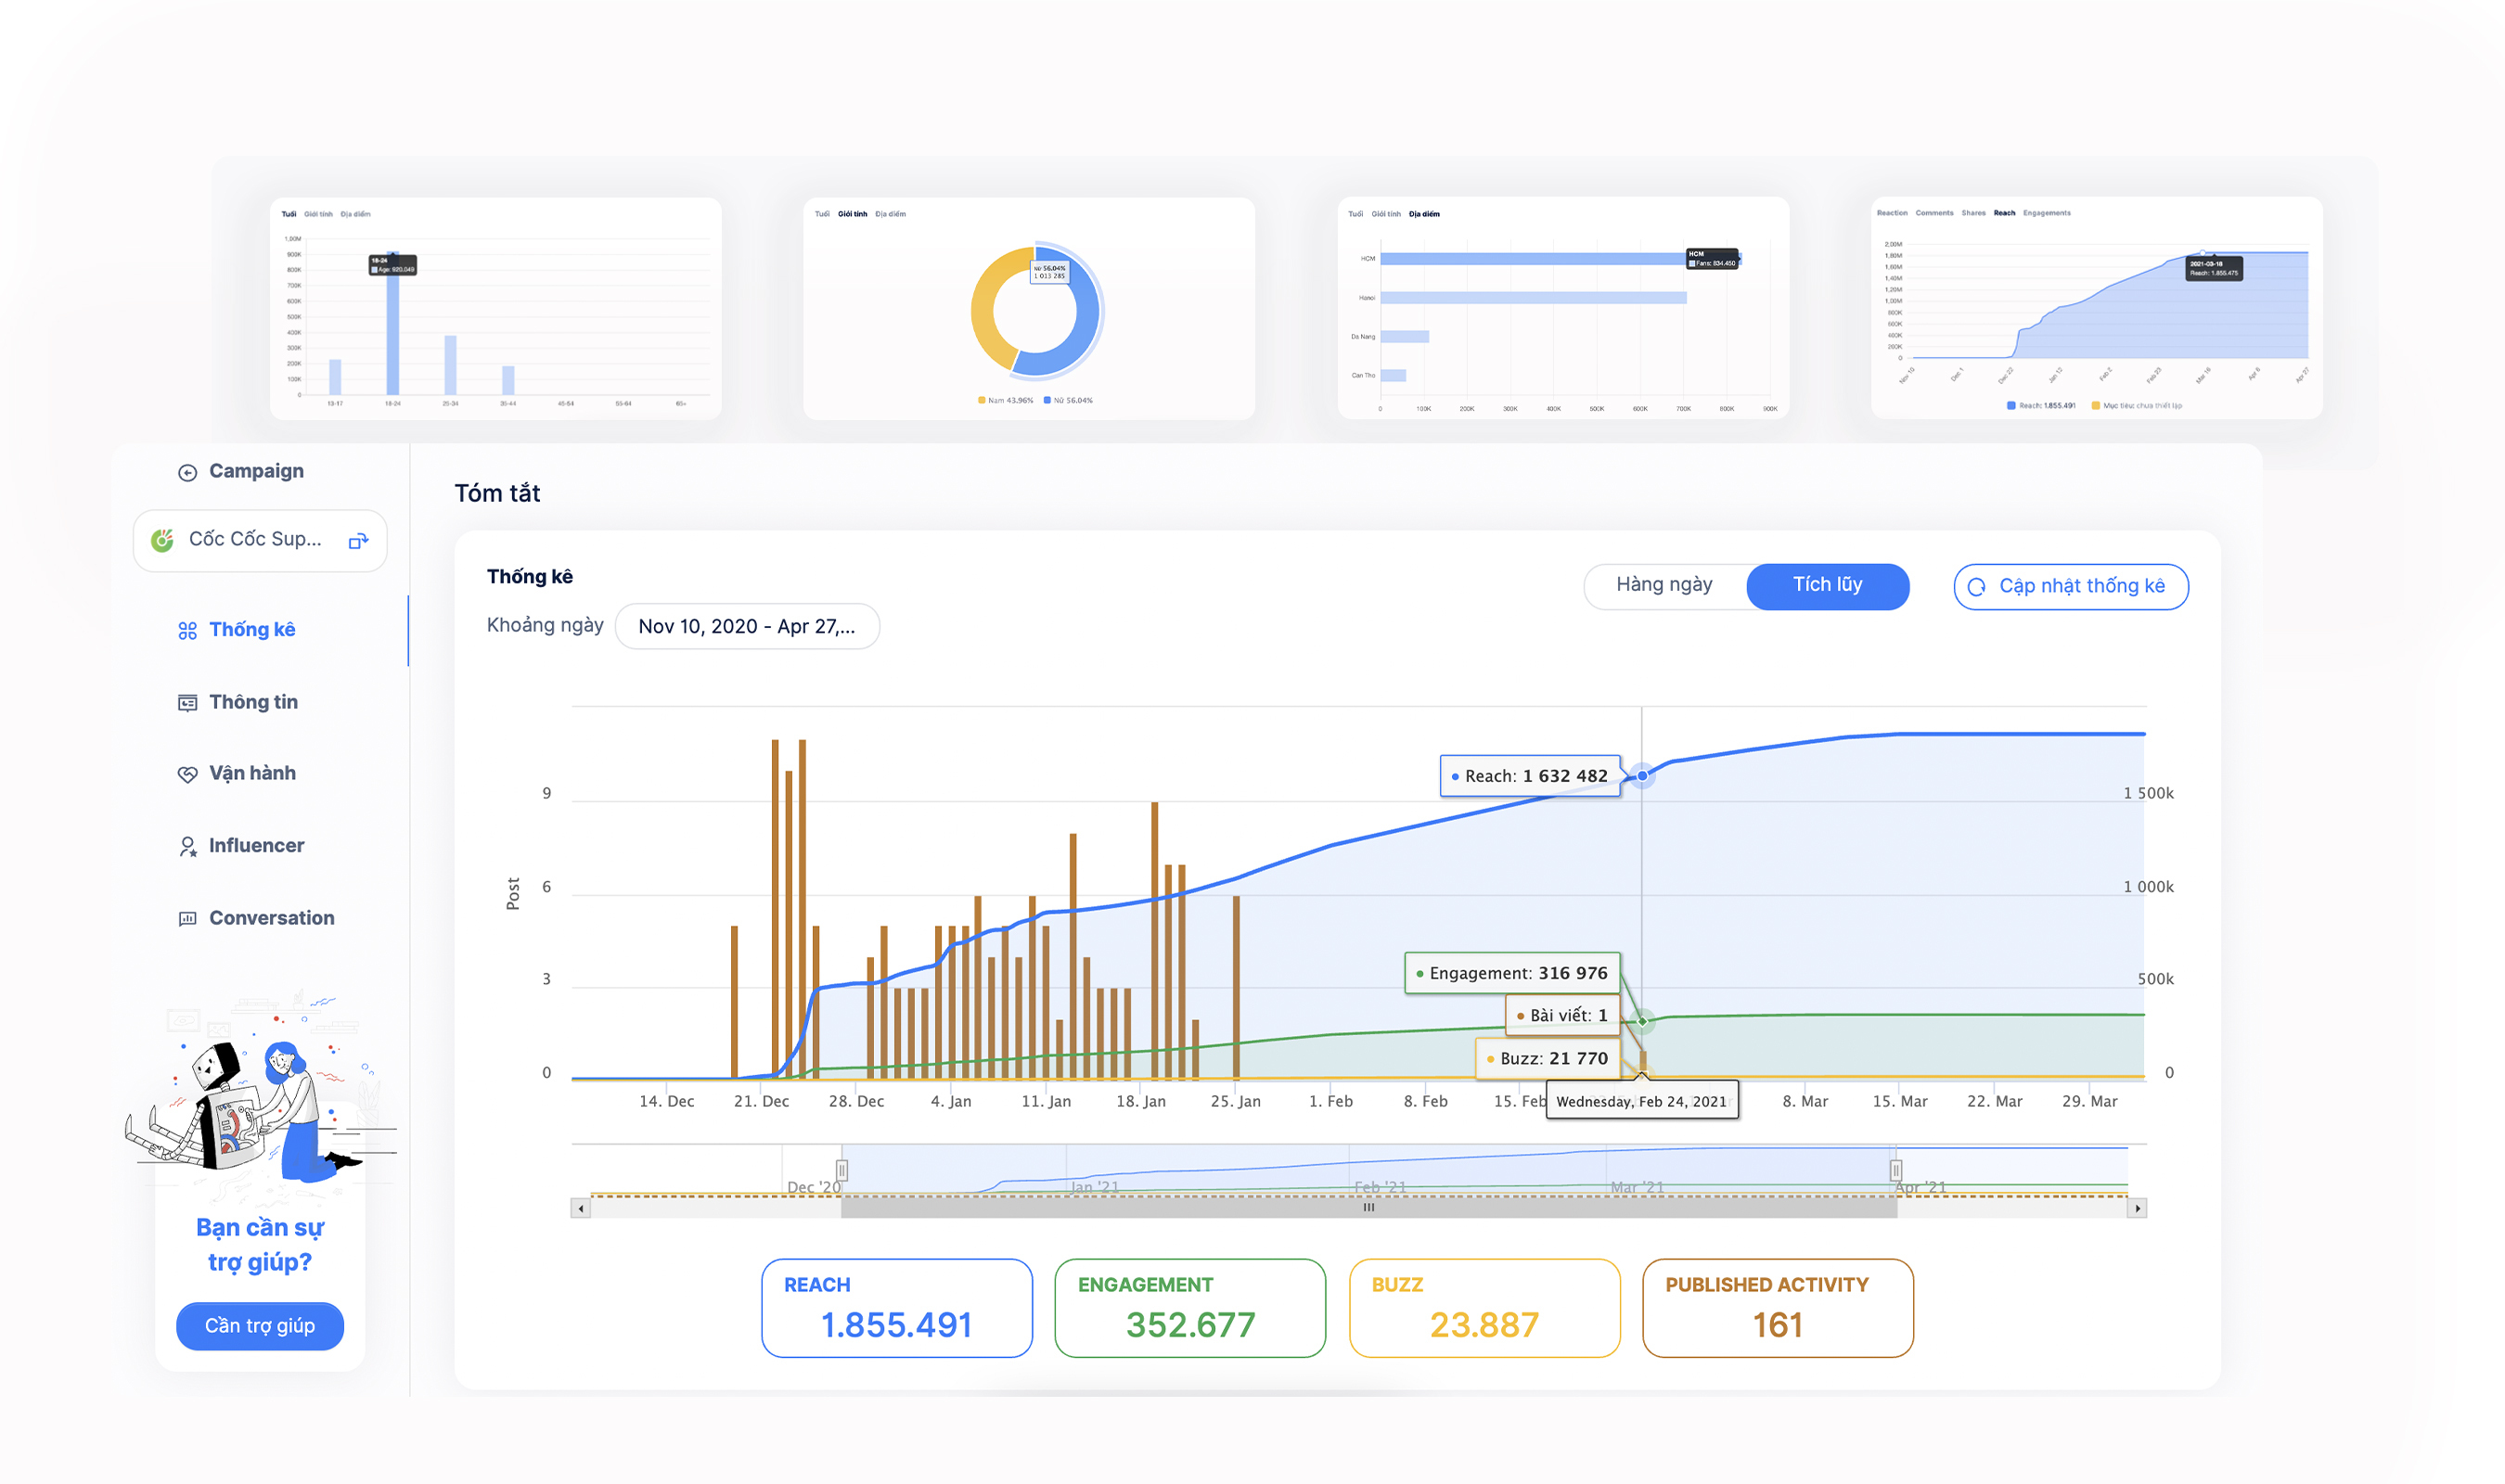The image size is (2505, 1484).
Task: Switch chart to Hàng ngày mode
Action: (1664, 585)
